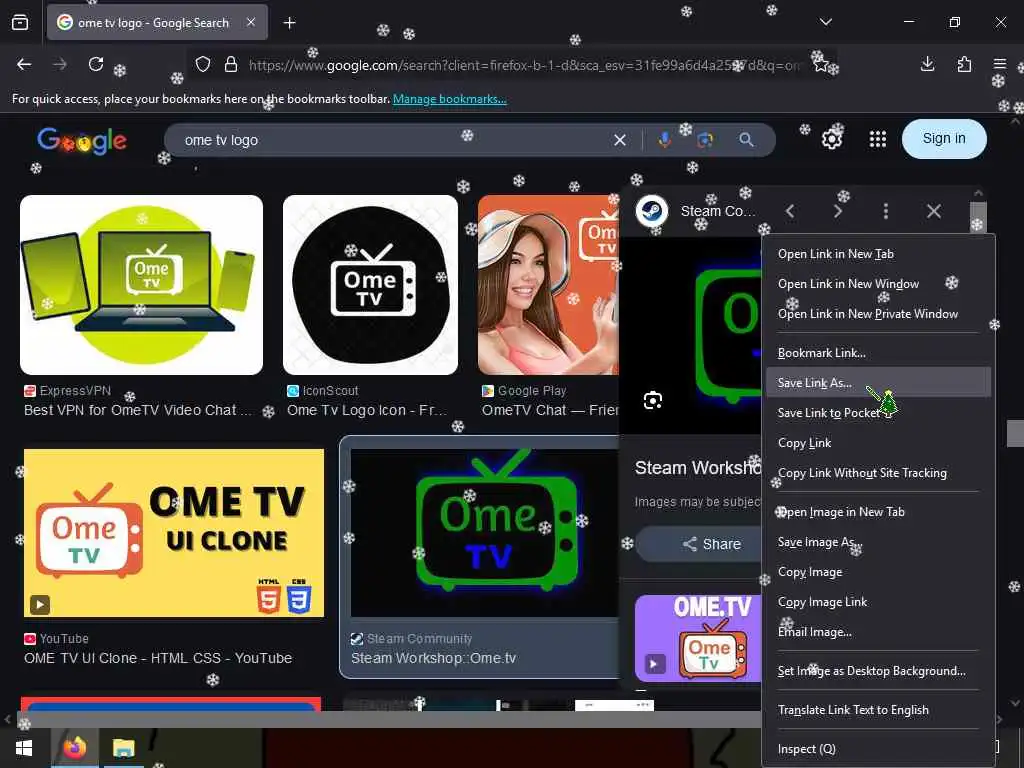The height and width of the screenshot is (768, 1024).
Task: Click the Share button
Action: [699, 544]
